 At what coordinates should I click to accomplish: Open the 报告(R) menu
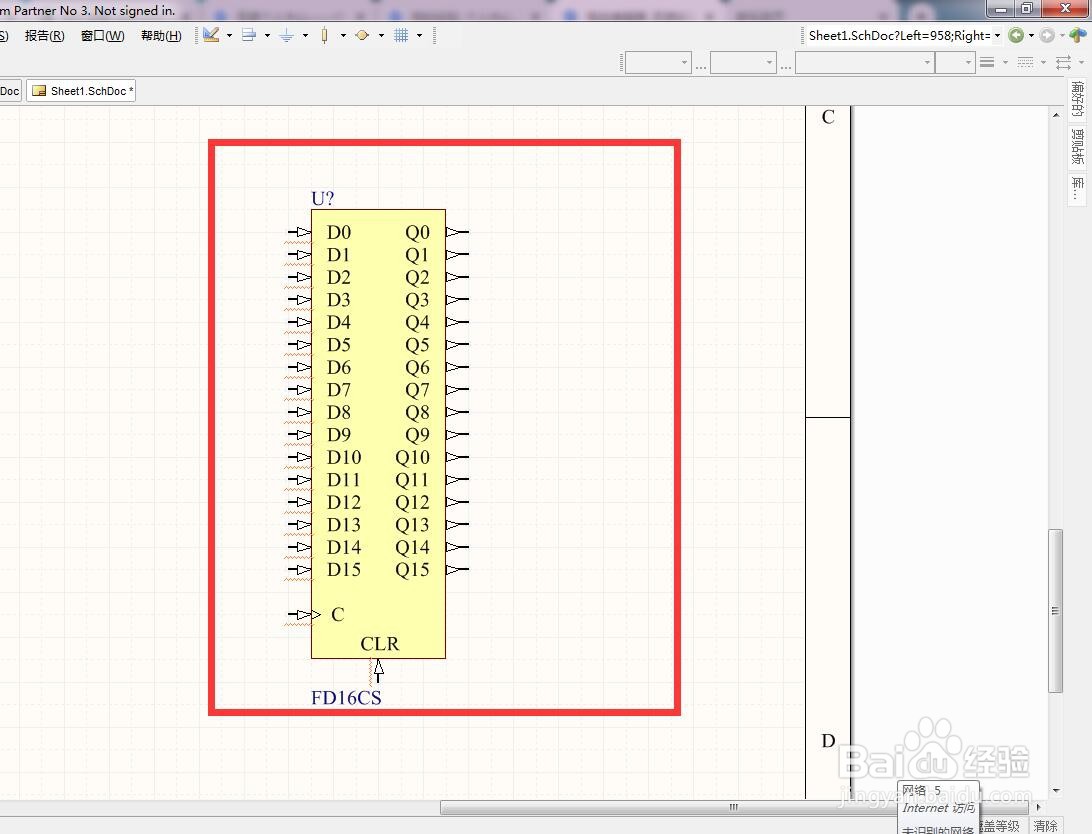pyautogui.click(x=45, y=36)
